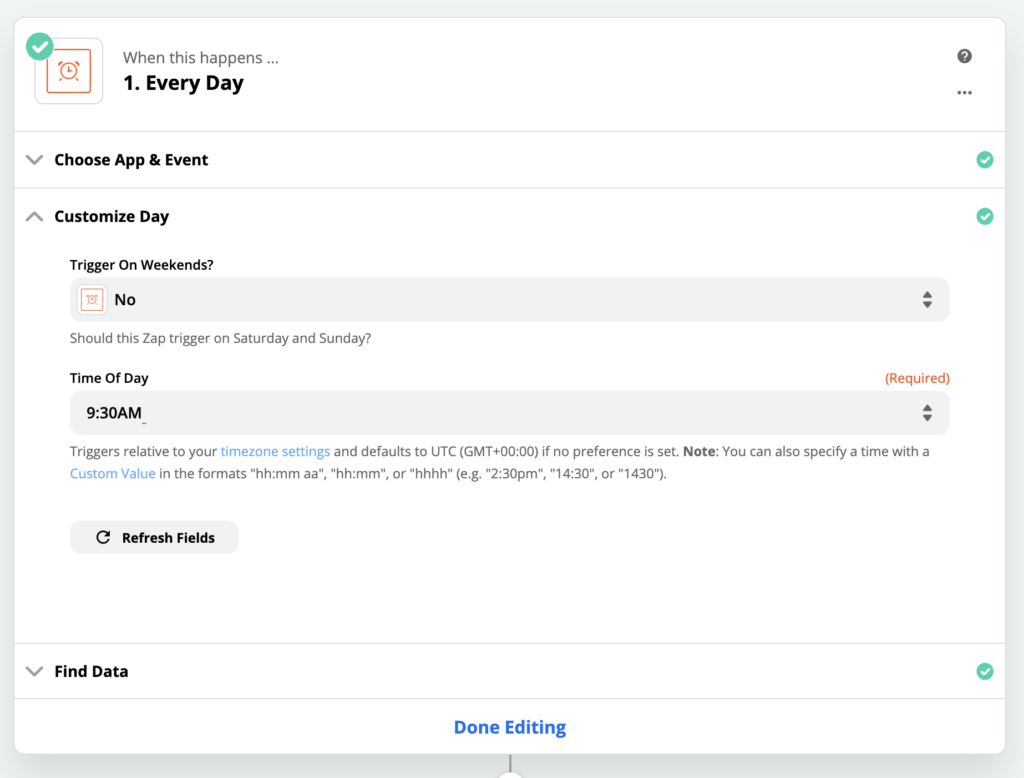The height and width of the screenshot is (778, 1024).
Task: Click the Custom Value link
Action: click(112, 473)
